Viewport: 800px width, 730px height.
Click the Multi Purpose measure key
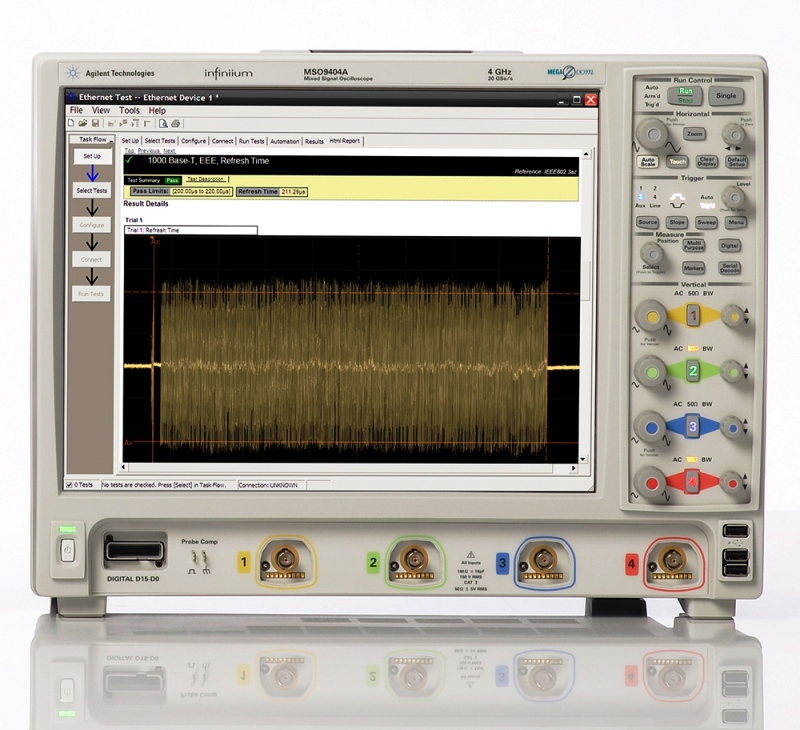tap(693, 245)
